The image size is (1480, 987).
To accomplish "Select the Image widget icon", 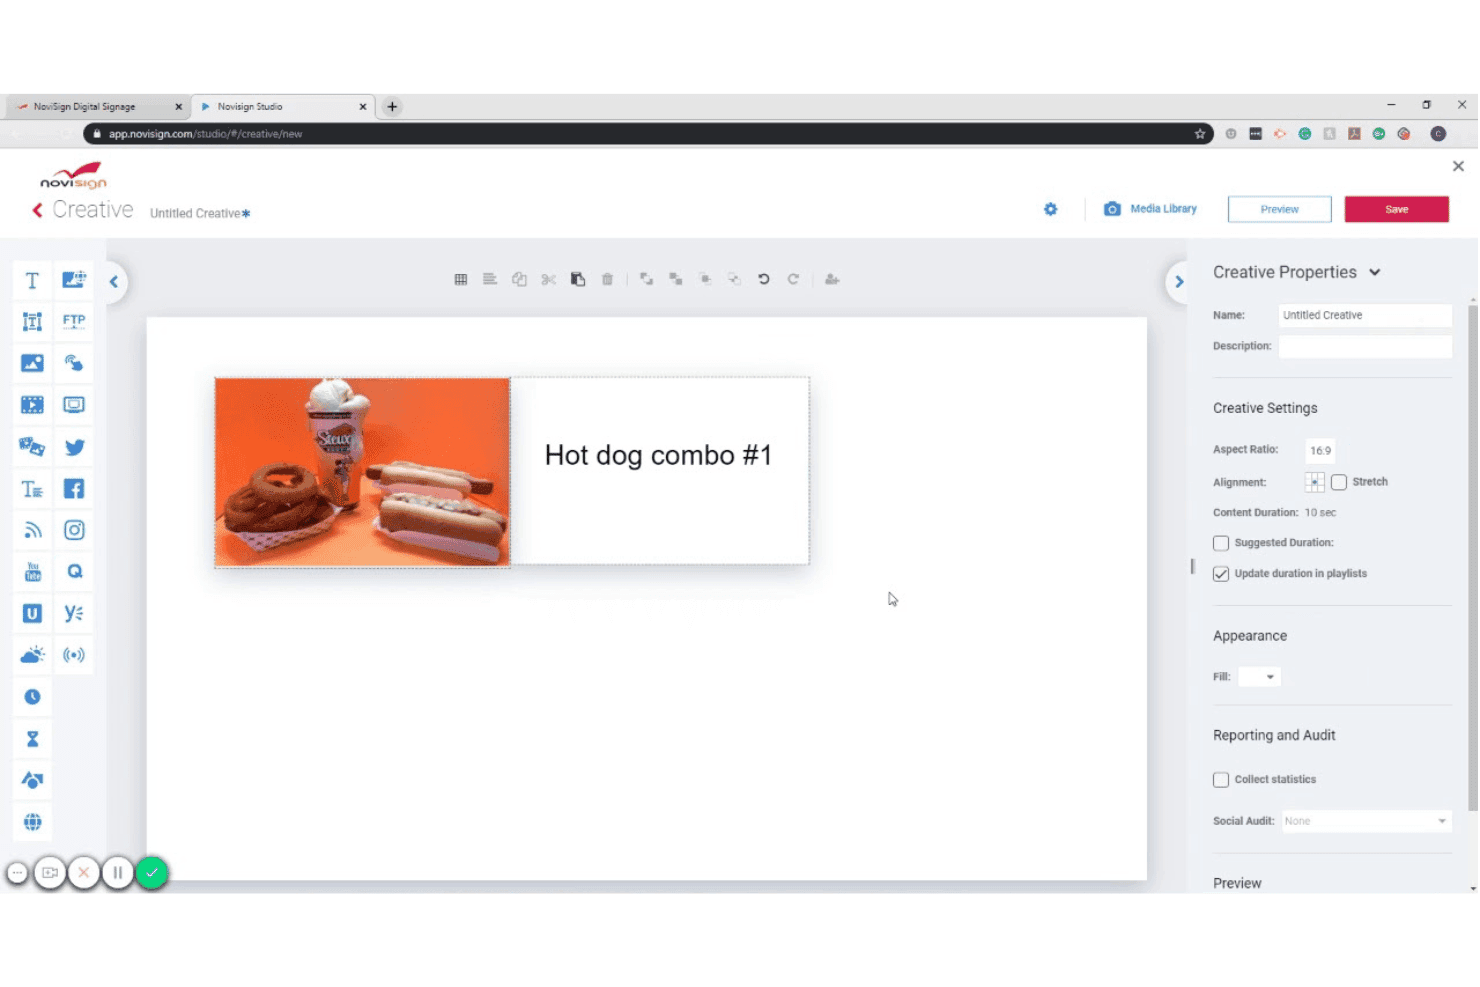I will pyautogui.click(x=32, y=363).
